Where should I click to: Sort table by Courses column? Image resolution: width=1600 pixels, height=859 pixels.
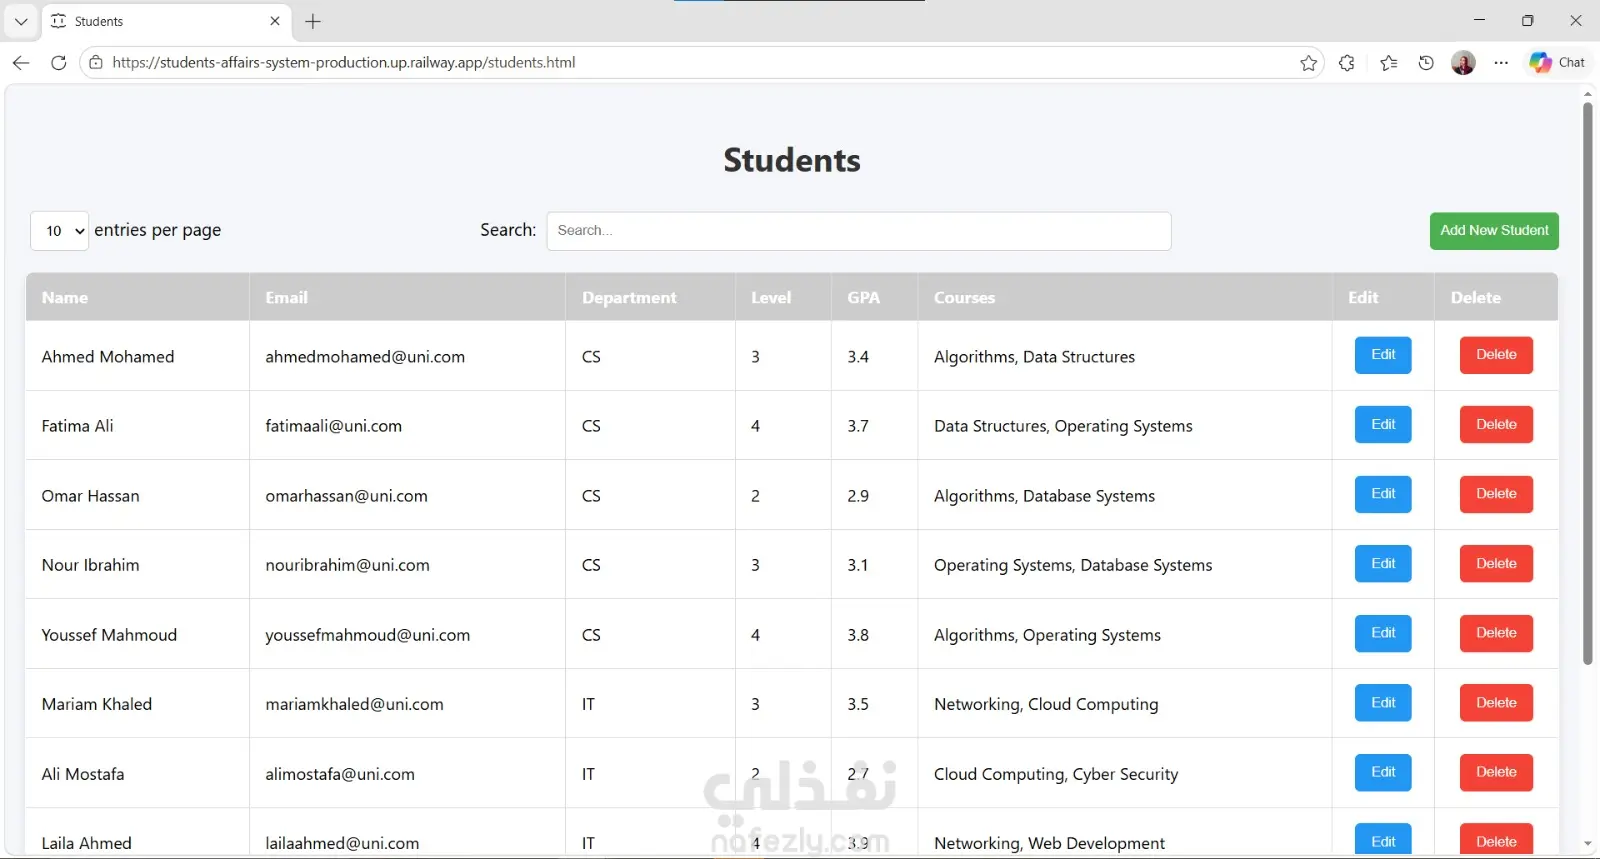[1125, 297]
